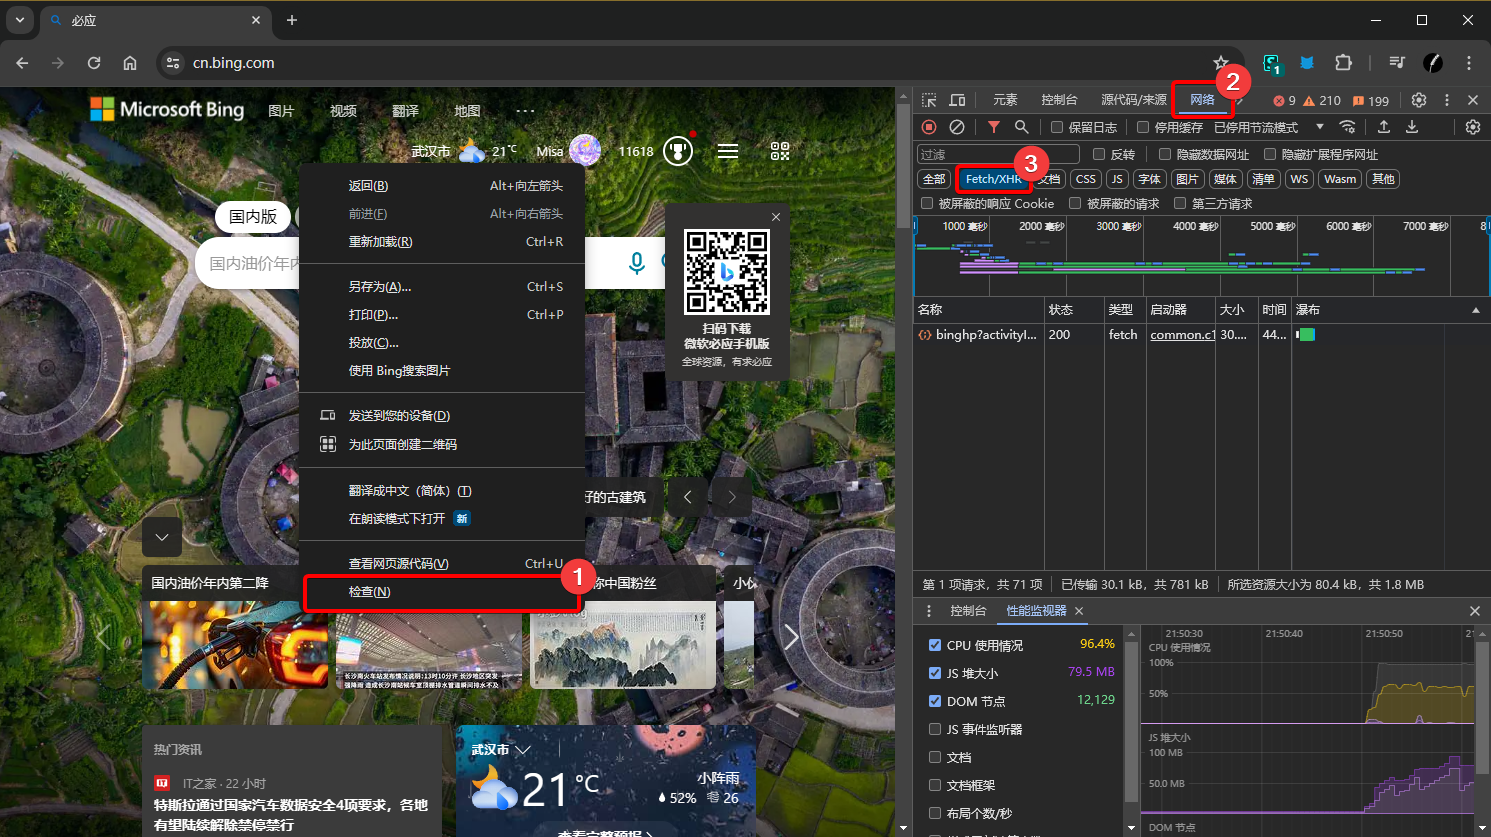Image resolution: width=1491 pixels, height=837 pixels.
Task: Uncheck CPU 使用情况 in performance monitor
Action: (935, 645)
